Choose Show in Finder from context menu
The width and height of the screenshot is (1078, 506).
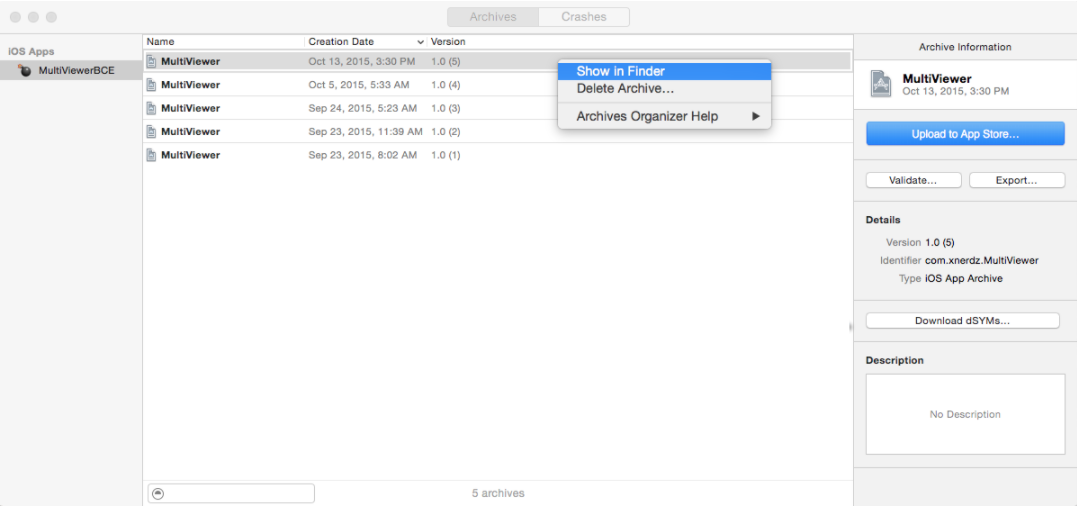(664, 71)
